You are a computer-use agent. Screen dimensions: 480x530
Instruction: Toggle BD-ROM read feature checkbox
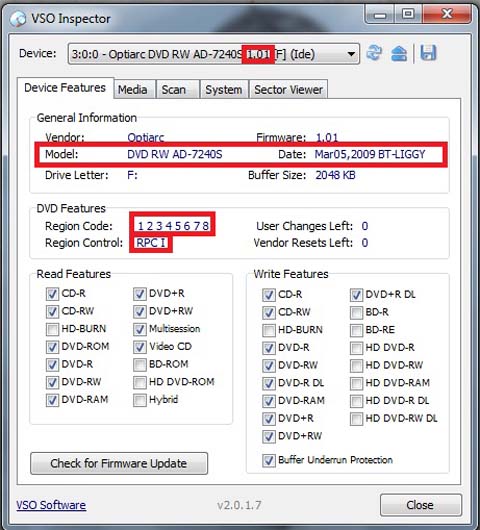[x=140, y=364]
